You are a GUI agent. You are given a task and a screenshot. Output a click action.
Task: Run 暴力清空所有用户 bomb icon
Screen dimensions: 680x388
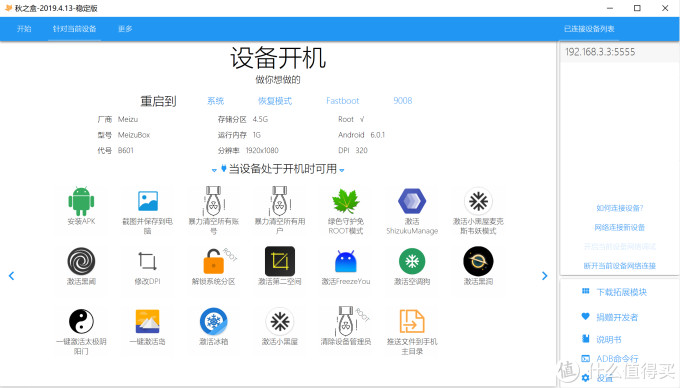pos(280,201)
